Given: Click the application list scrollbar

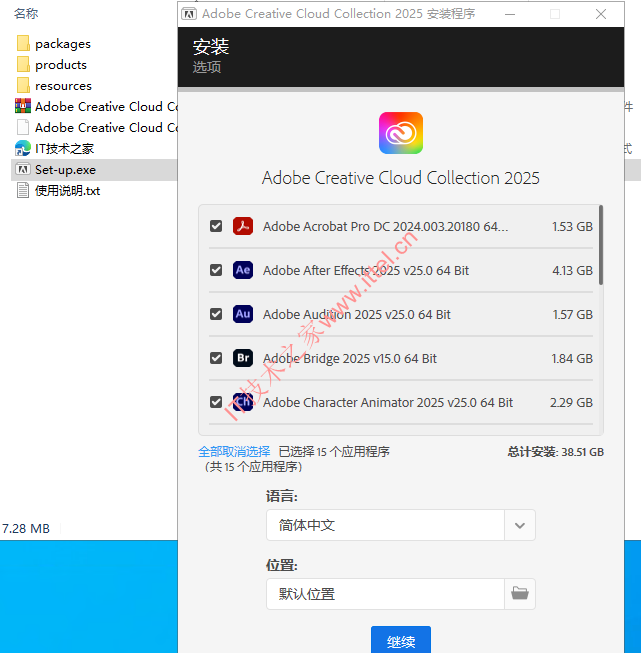Looking at the screenshot, I should 601,245.
